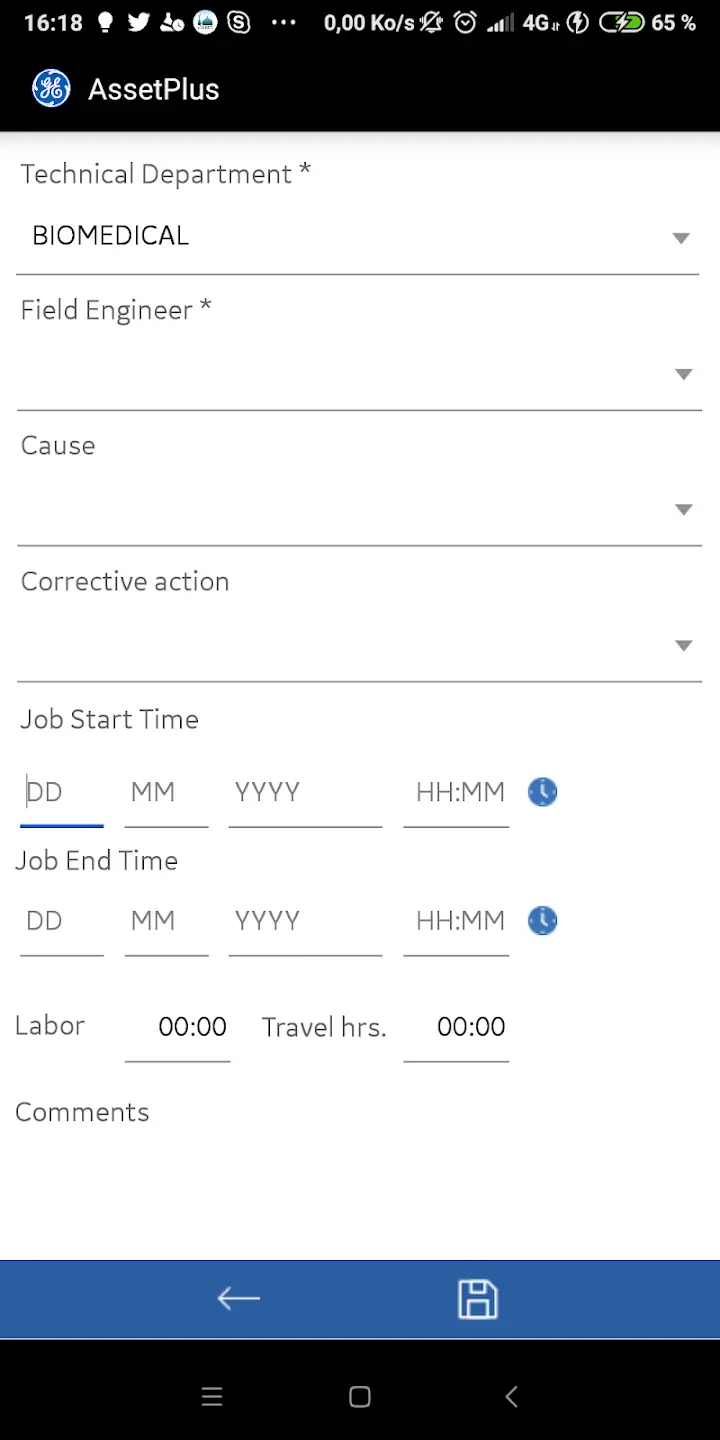
Task: Save the form with the floppy disk icon
Action: (477, 1299)
